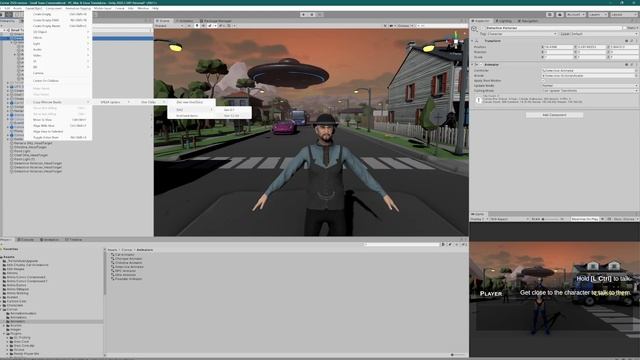Toggle the GameObject active checkbox in Inspector
This screenshot has width=640, height=360.
[x=482, y=28]
